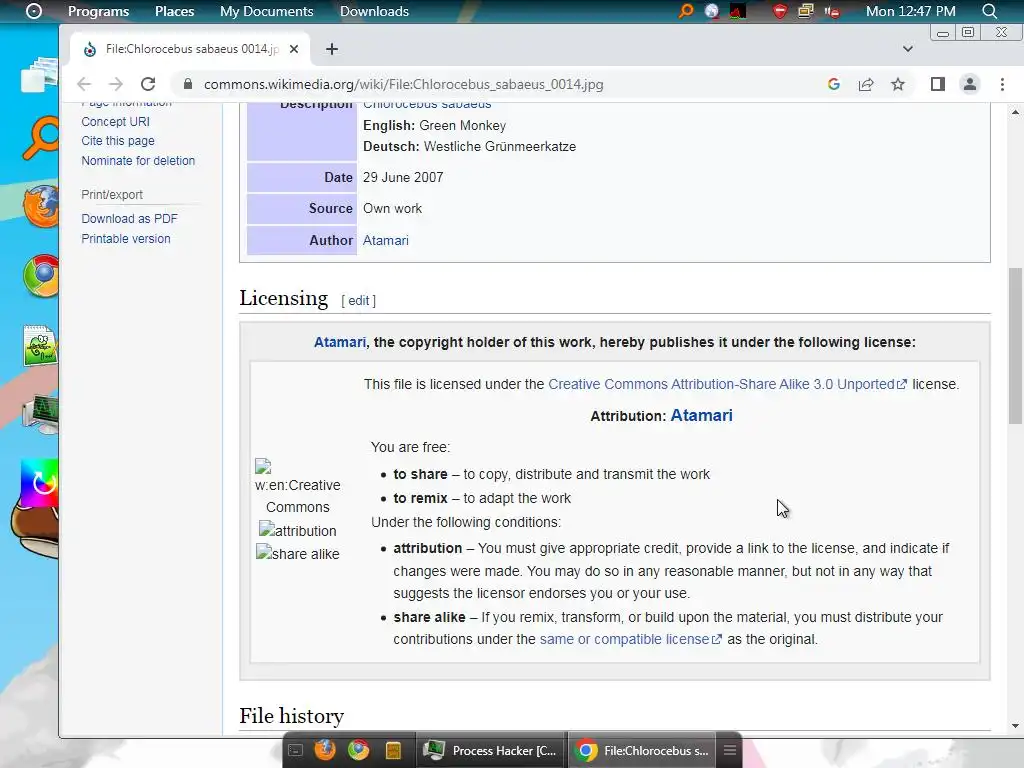Open the Downloads menu
Image resolution: width=1024 pixels, height=768 pixels.
pos(374,11)
